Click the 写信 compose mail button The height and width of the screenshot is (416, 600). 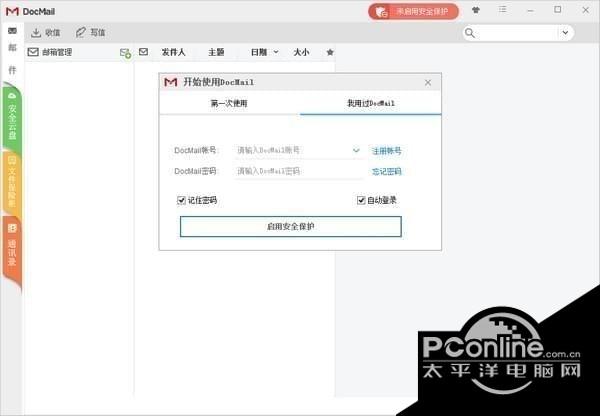[90, 33]
